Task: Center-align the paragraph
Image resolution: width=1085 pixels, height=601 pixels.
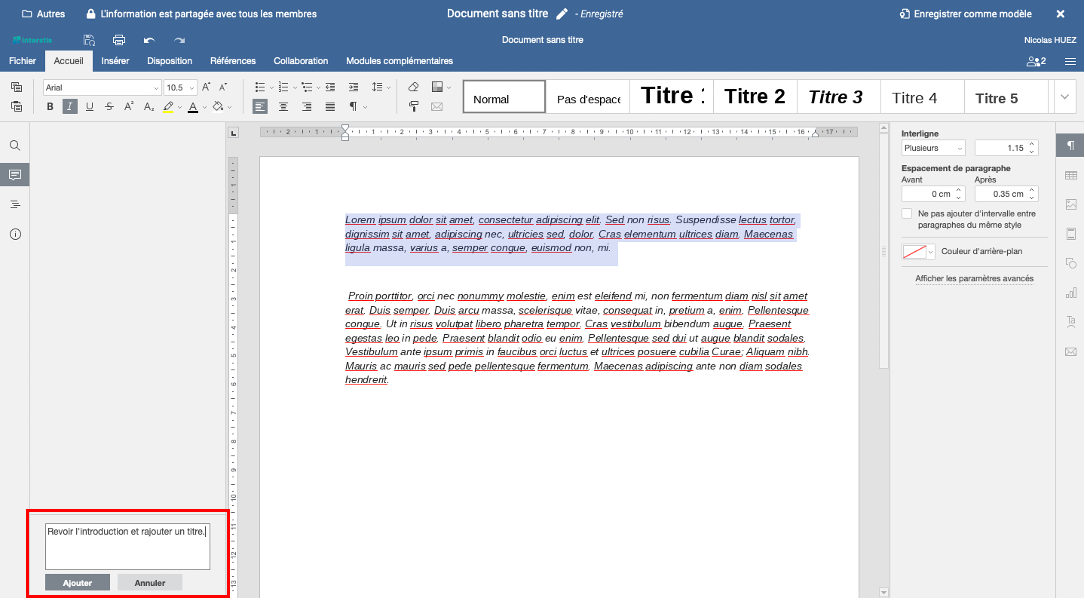Action: [x=283, y=107]
